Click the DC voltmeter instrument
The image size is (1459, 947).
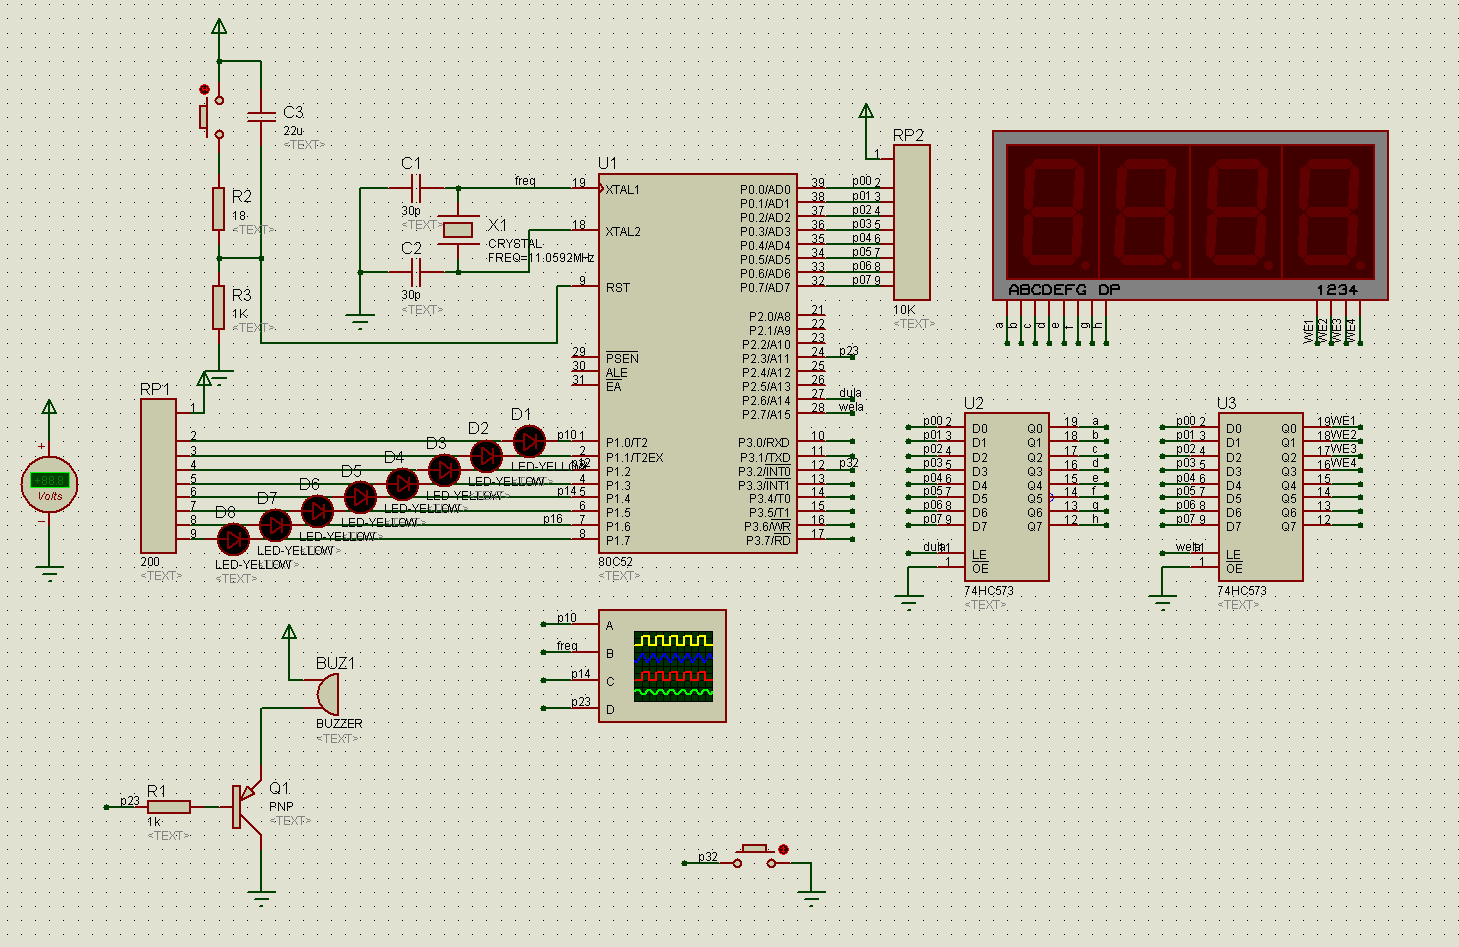point(49,484)
